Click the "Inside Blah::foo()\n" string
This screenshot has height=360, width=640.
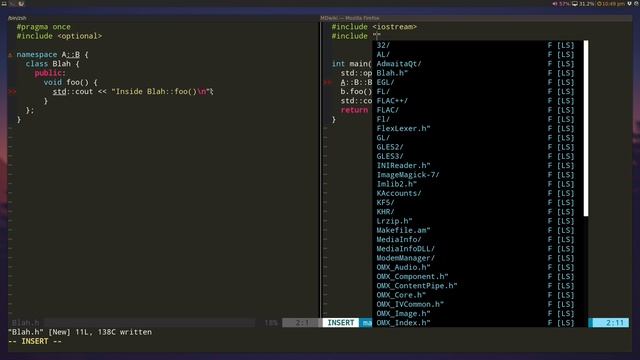pyautogui.click(x=162, y=92)
